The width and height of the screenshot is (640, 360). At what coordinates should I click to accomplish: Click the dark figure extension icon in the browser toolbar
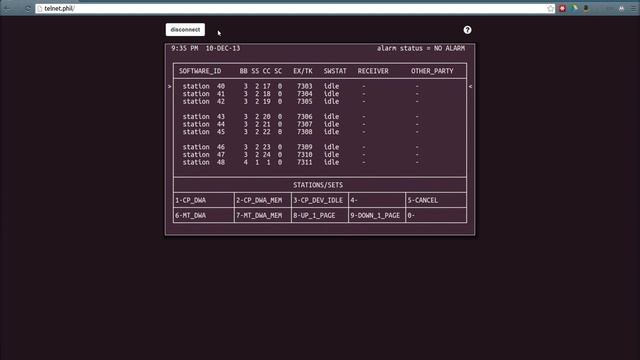pos(587,9)
